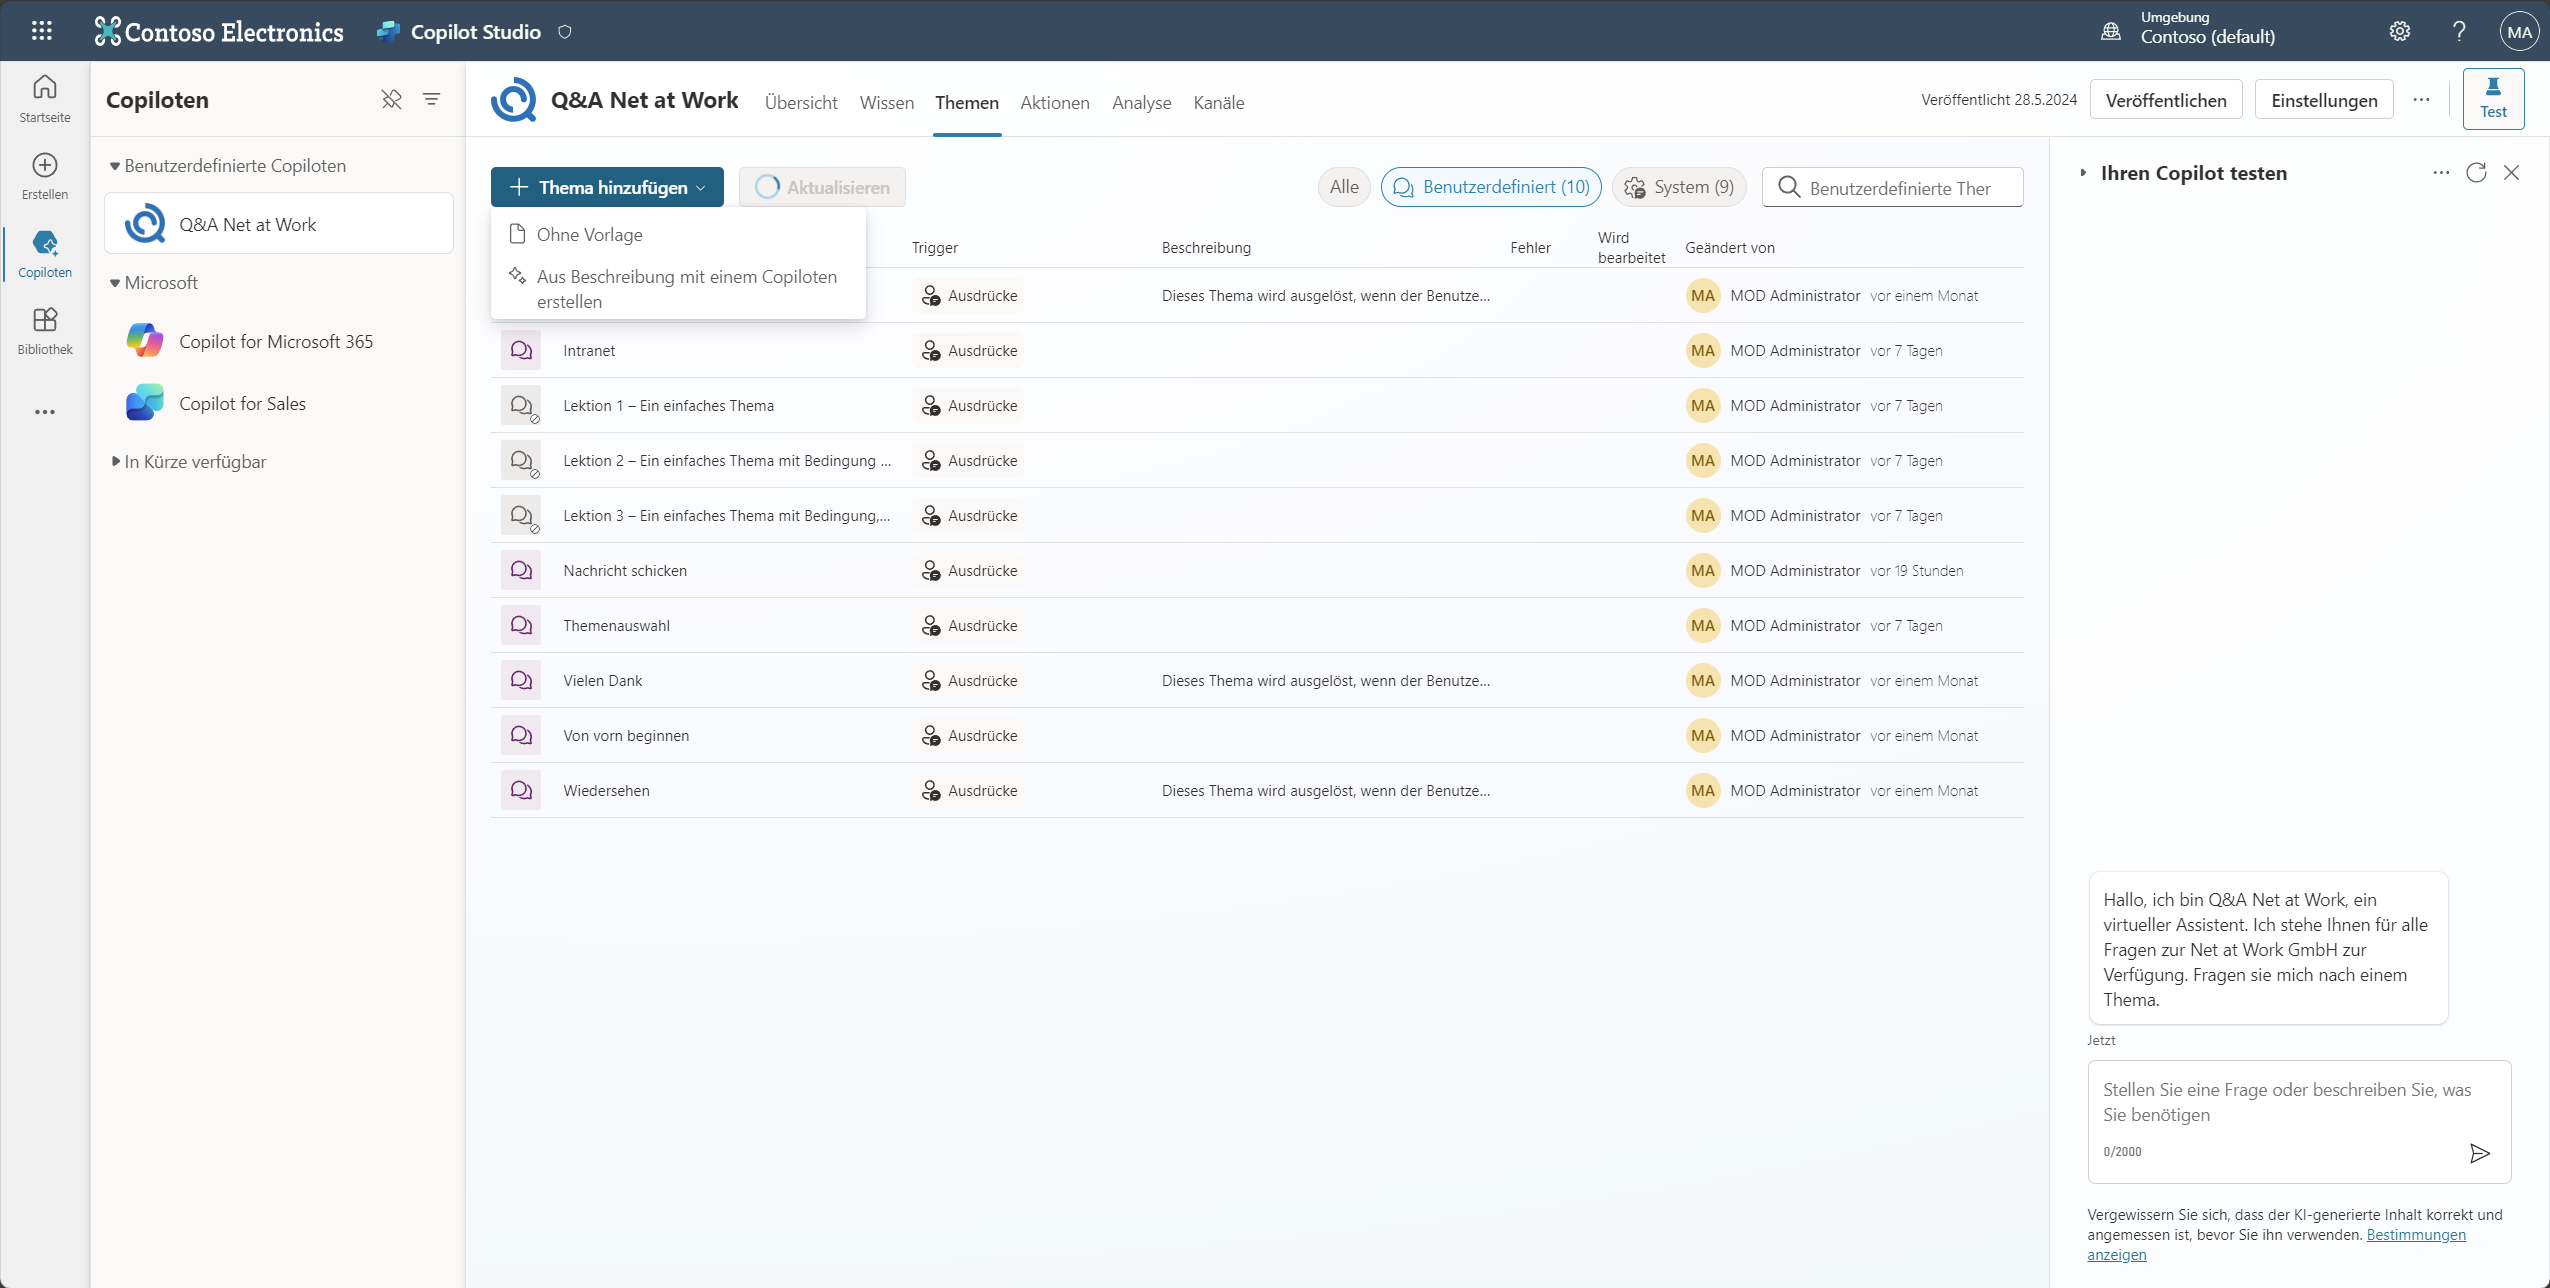Open Bibliothek in the left rail
This screenshot has width=2550, height=1288.
(45, 331)
